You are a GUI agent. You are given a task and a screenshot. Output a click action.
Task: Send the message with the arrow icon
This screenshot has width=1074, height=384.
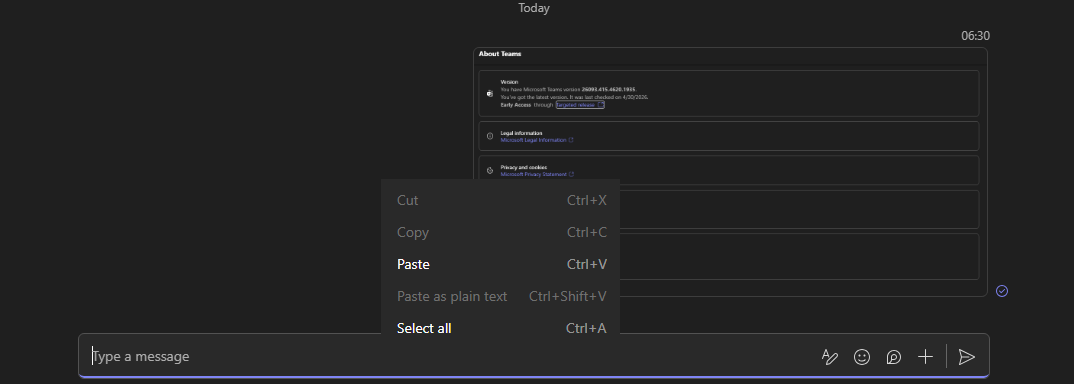click(966, 357)
